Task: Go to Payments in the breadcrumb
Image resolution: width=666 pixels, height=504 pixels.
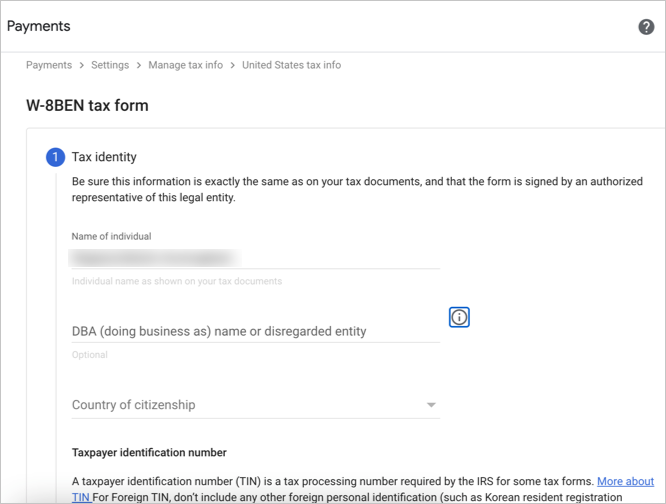Action: pyautogui.click(x=49, y=65)
